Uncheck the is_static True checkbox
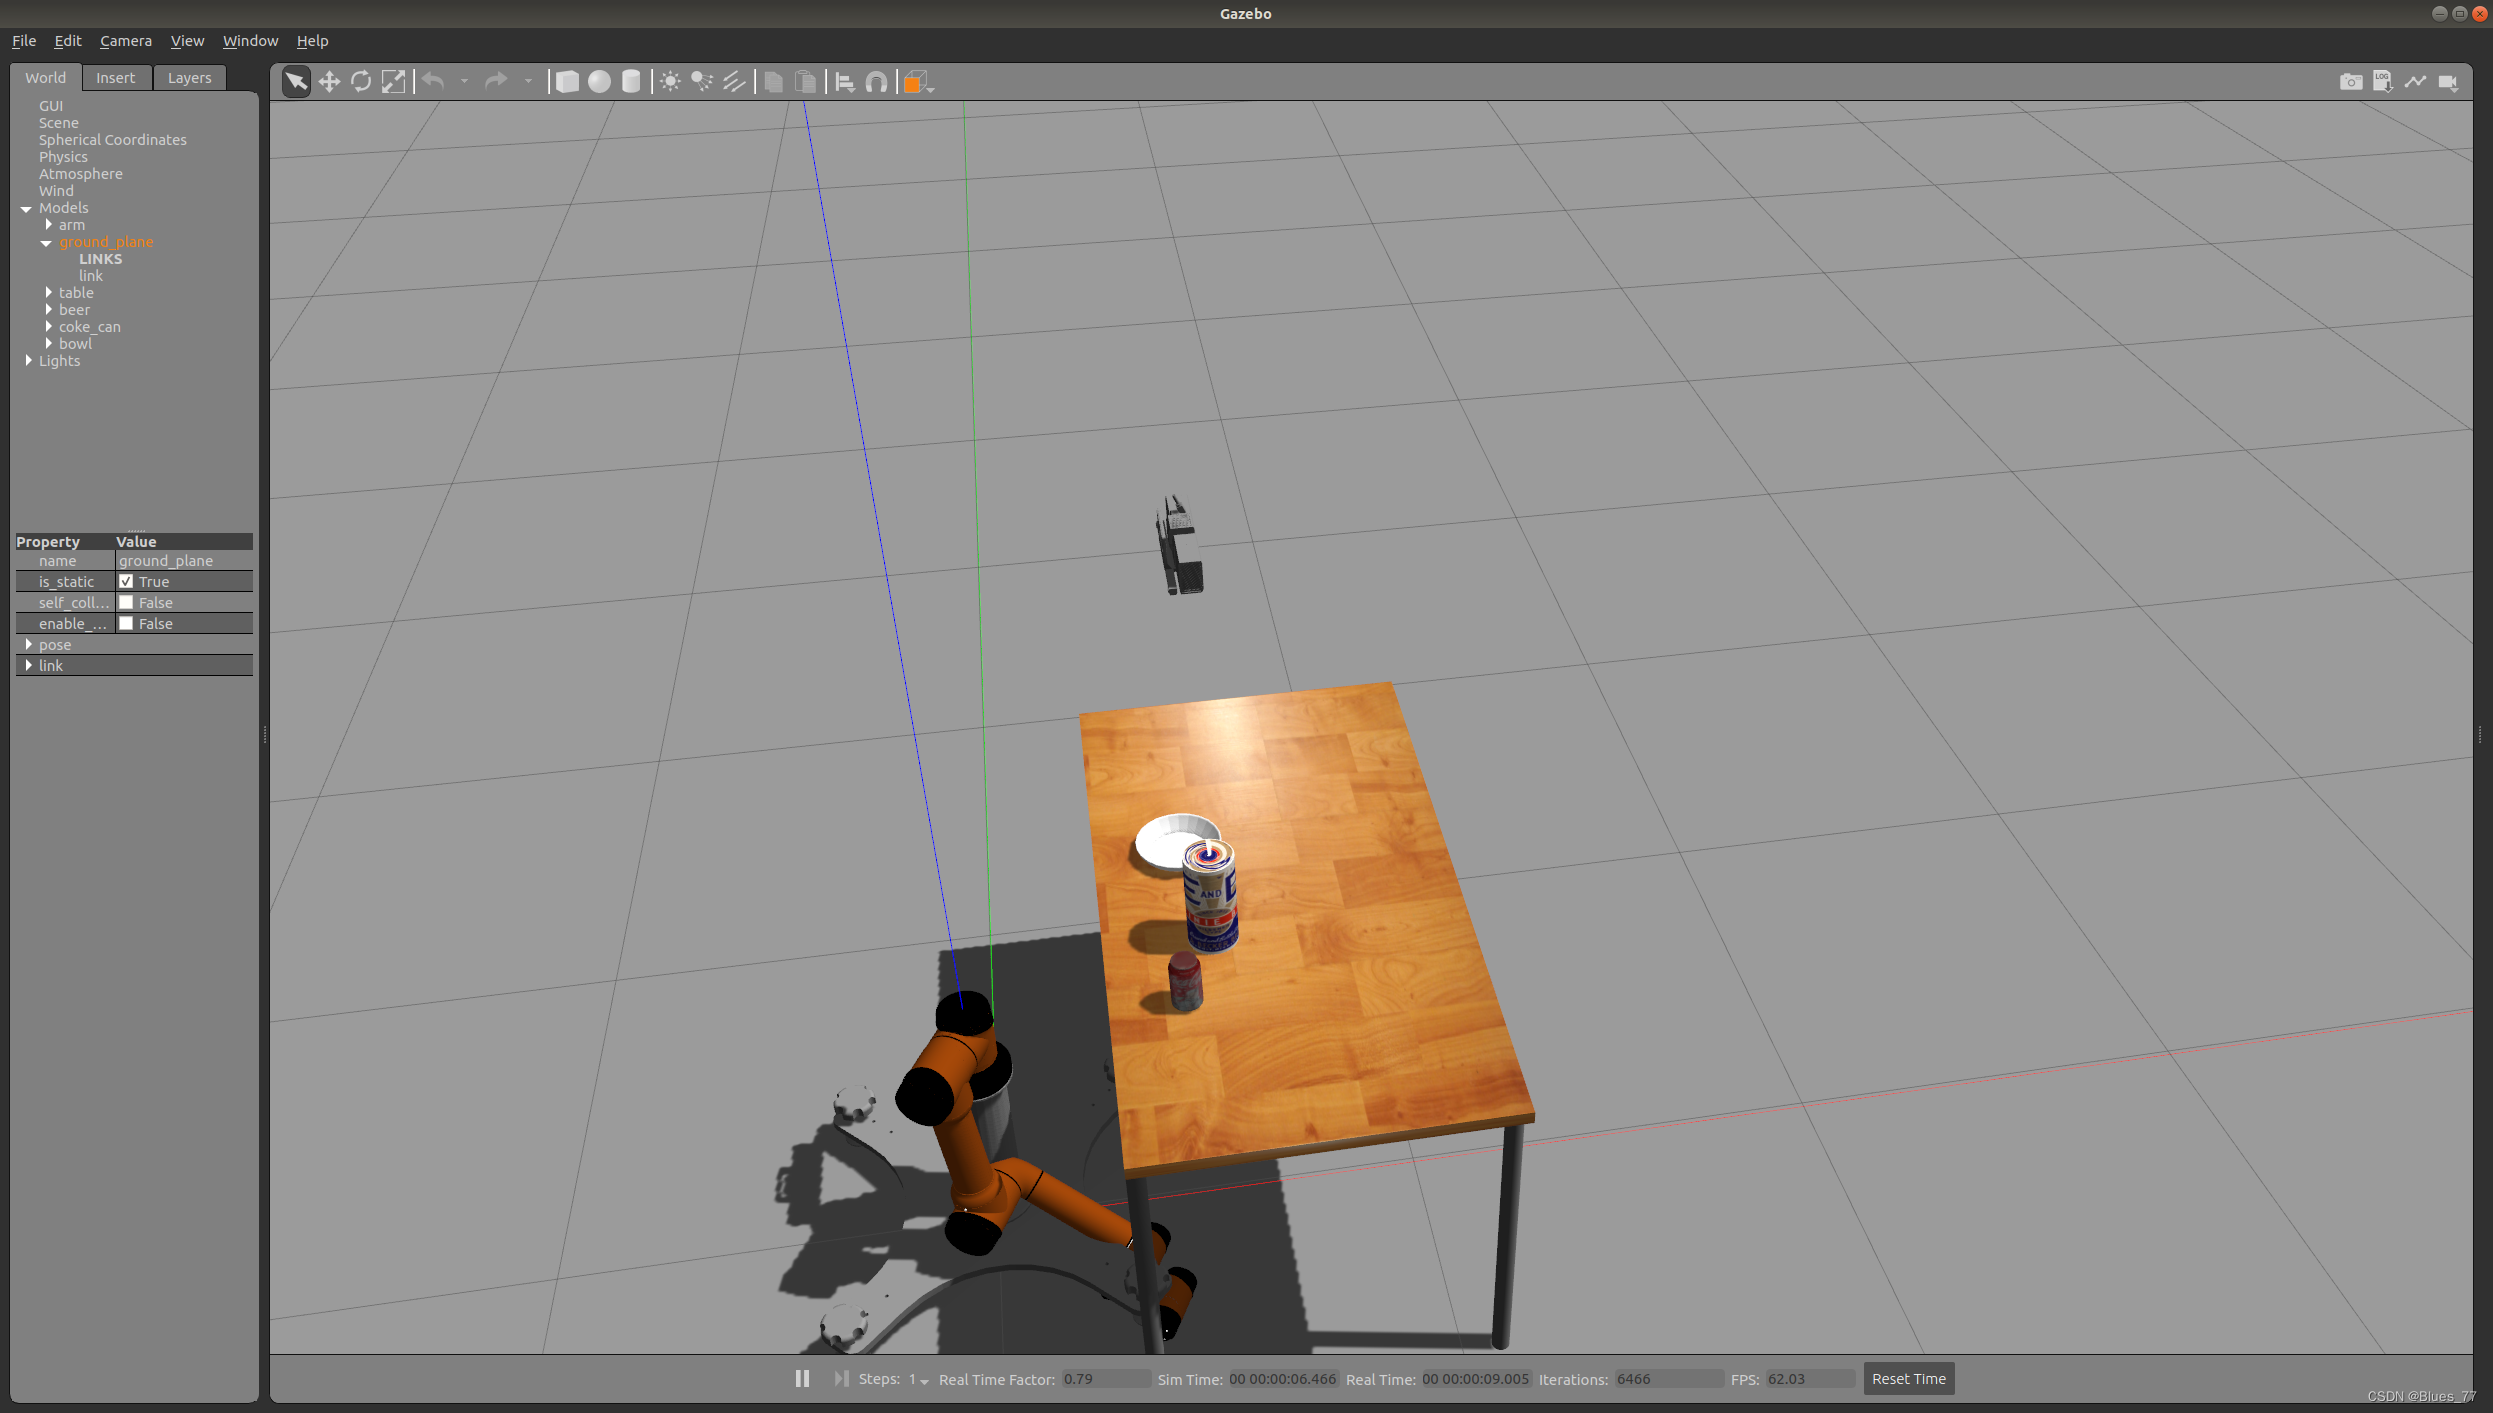 point(126,581)
